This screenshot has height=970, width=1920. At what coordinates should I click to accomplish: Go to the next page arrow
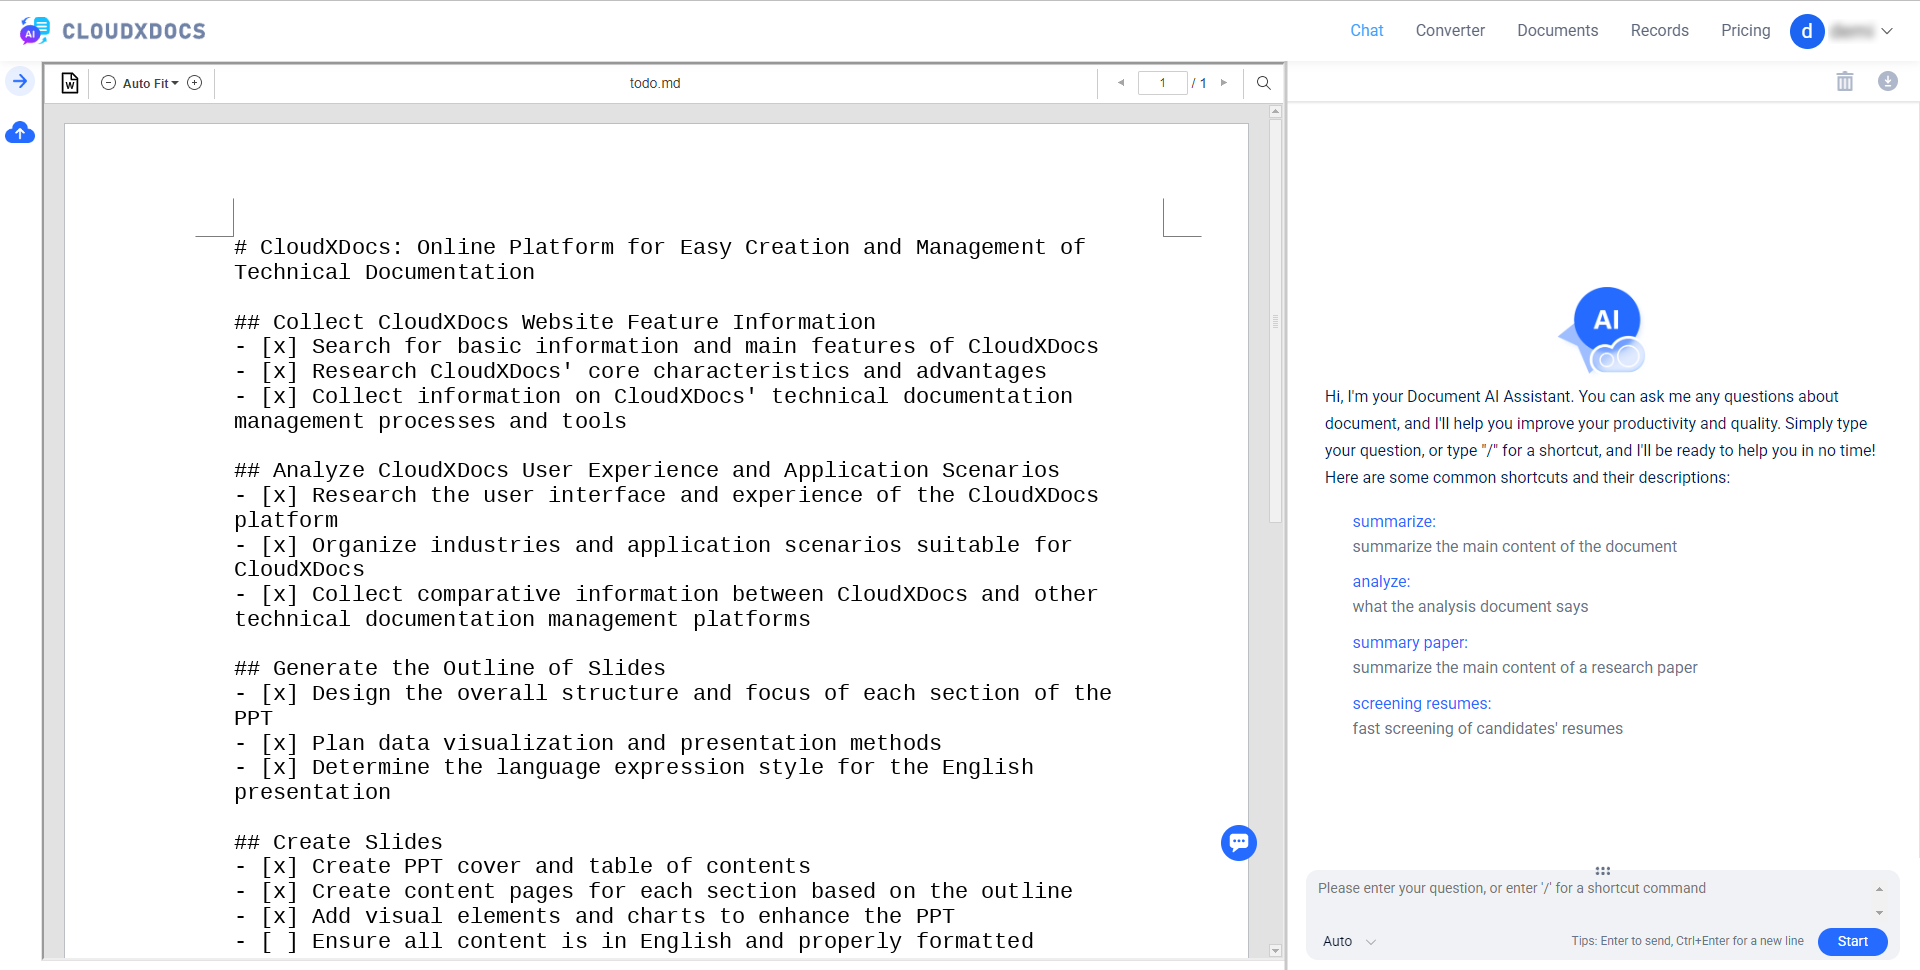click(x=1223, y=83)
